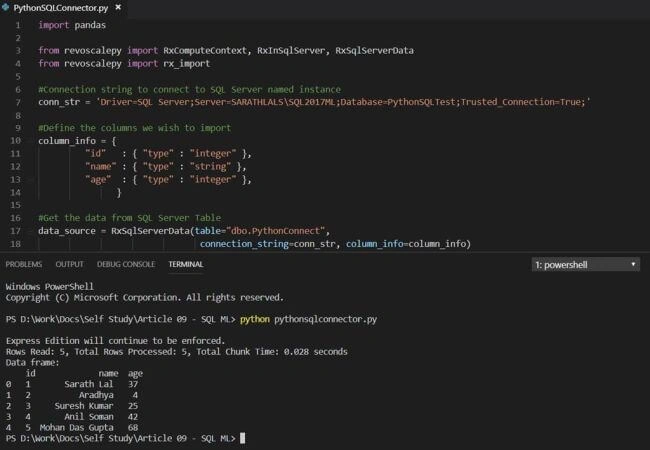Viewport: 650px width, 450px height.
Task: Switch to the OUTPUT panel tab
Action: point(70,264)
